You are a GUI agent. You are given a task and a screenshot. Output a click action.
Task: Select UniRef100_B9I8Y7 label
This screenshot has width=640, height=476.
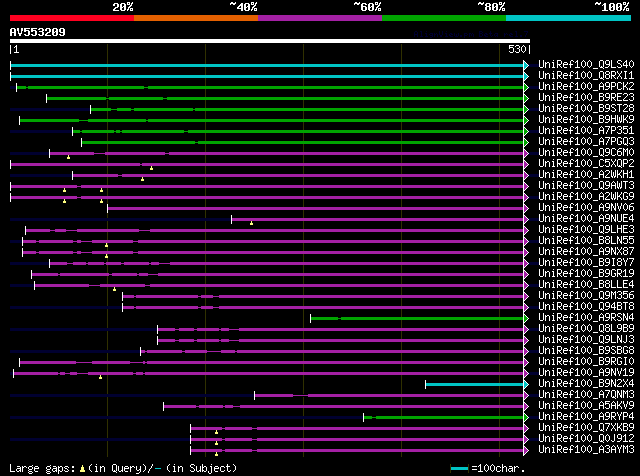click(586, 262)
